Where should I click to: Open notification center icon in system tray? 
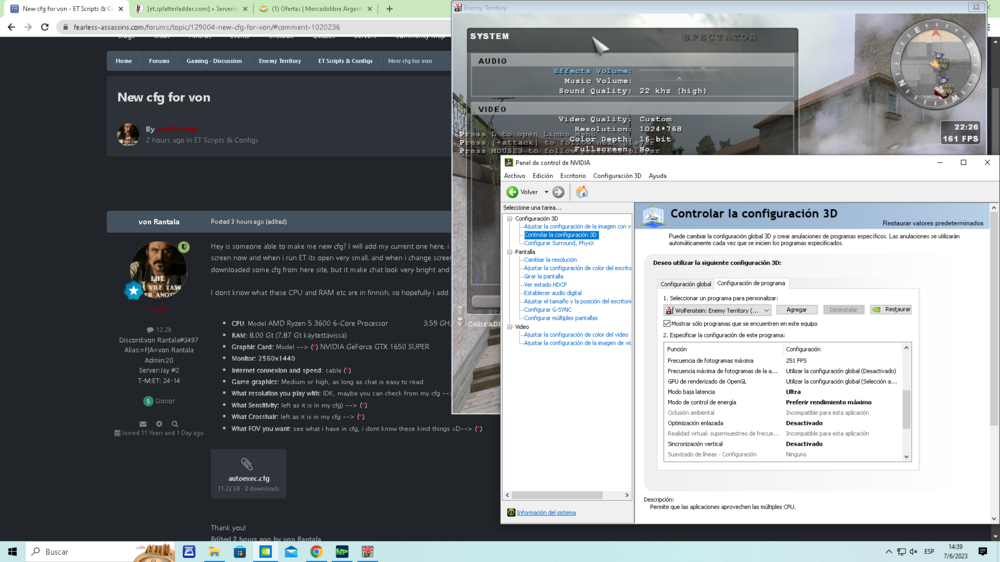(x=983, y=552)
